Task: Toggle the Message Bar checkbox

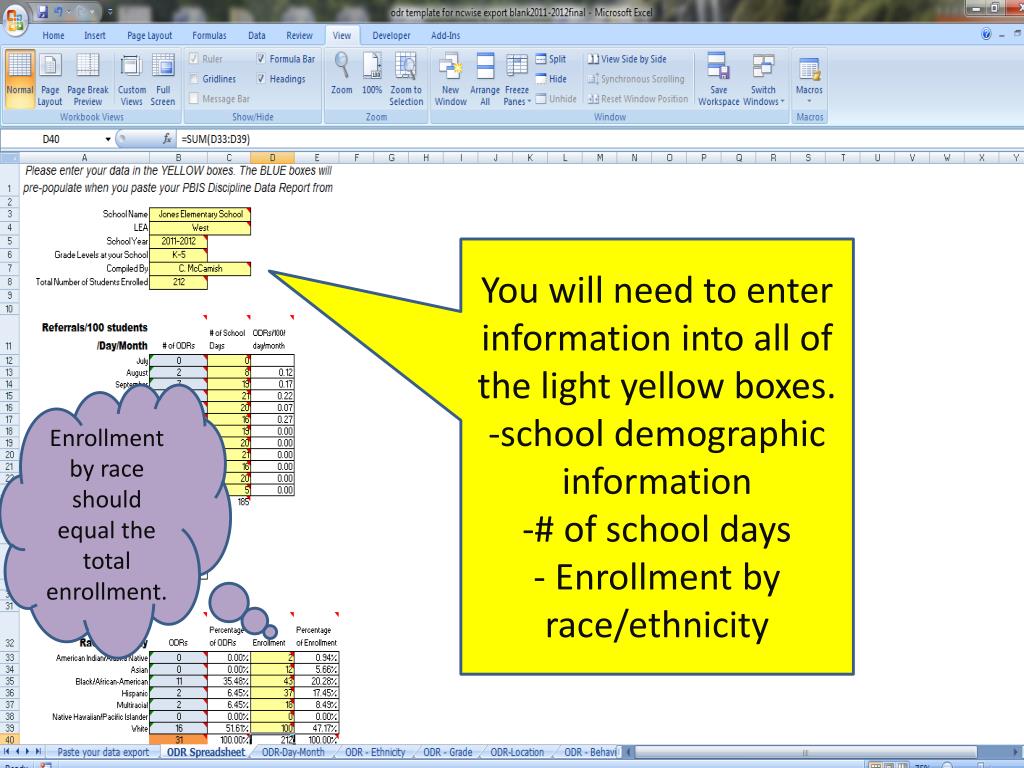Action: point(193,99)
